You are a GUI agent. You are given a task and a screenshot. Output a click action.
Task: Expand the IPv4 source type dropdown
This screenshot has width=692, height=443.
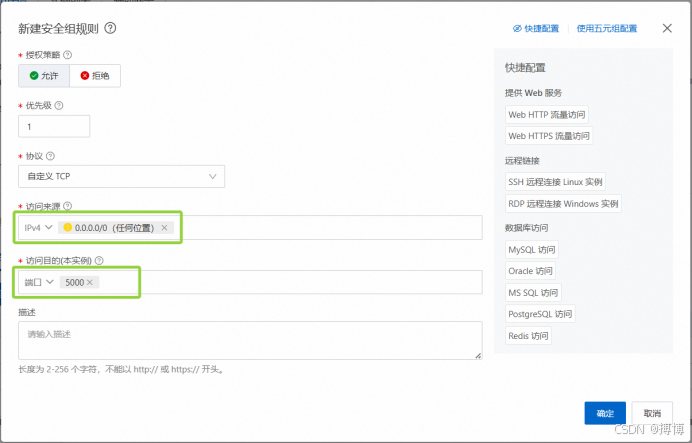click(38, 228)
